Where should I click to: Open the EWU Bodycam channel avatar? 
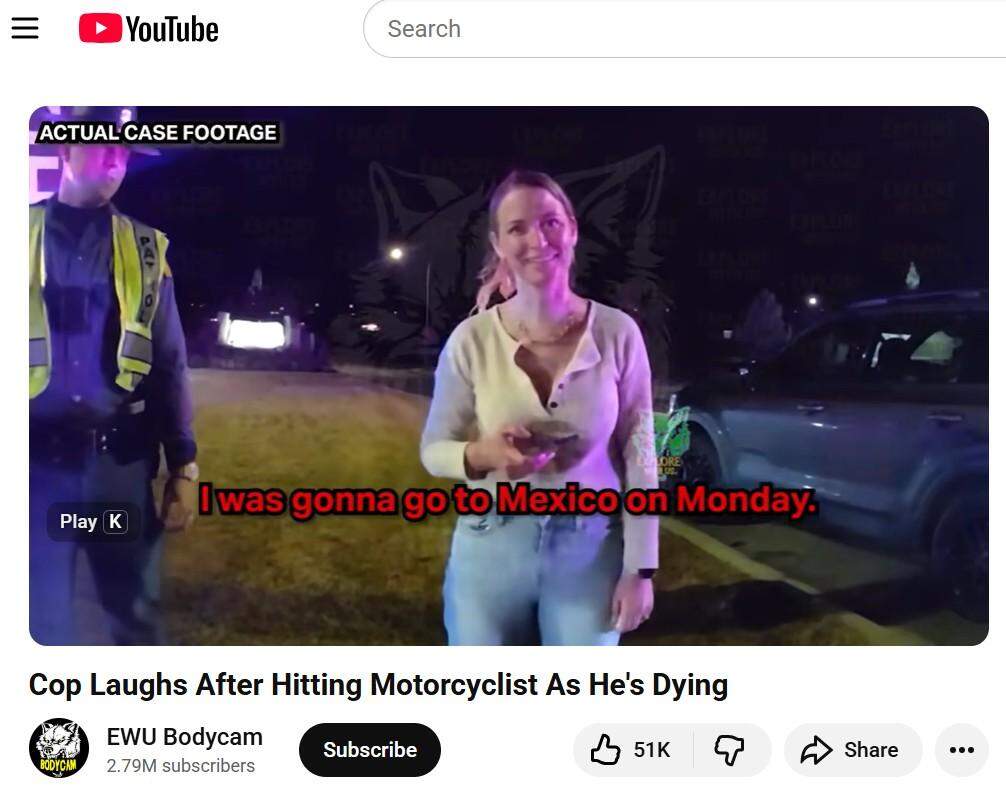(x=59, y=749)
